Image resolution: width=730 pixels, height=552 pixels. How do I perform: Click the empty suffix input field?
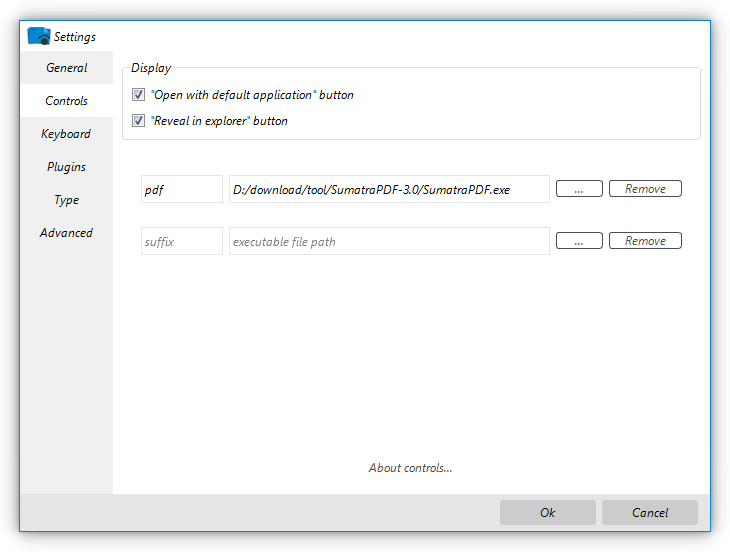pos(182,241)
